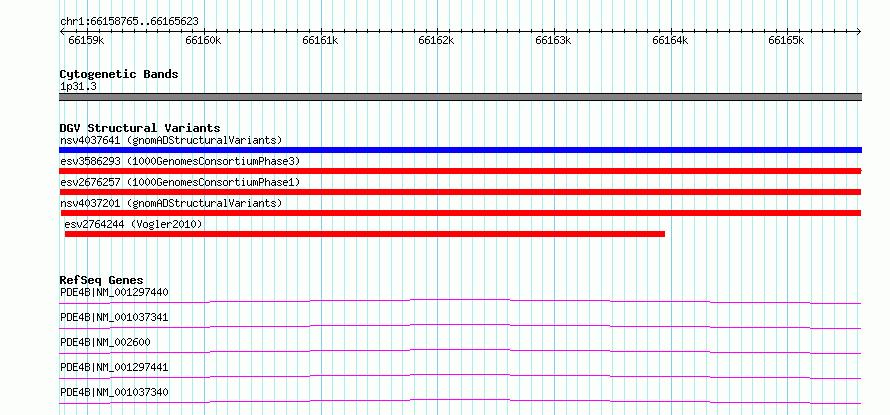The image size is (890, 415).
Task: Open the PDE4B|NM_001037340 transcript label
Action: tap(114, 392)
